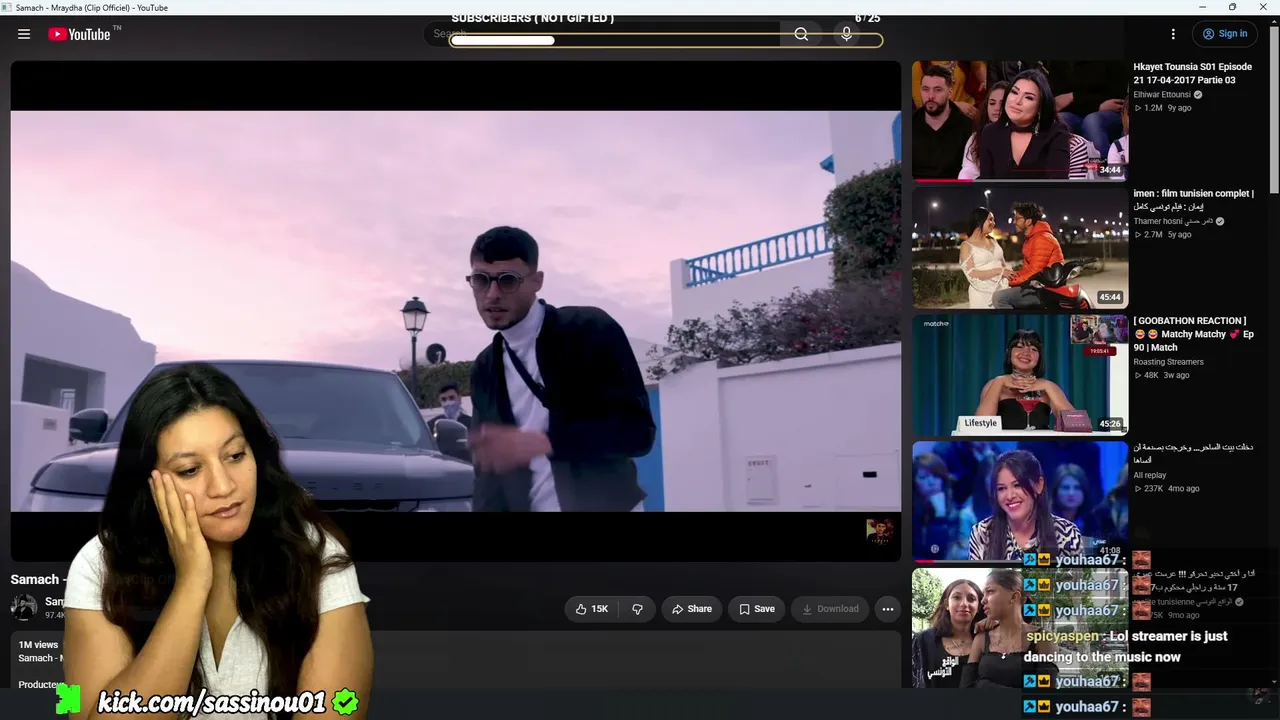This screenshot has width=1280, height=720.
Task: Click the page scrollbar on the right edge
Action: [x=1274, y=110]
